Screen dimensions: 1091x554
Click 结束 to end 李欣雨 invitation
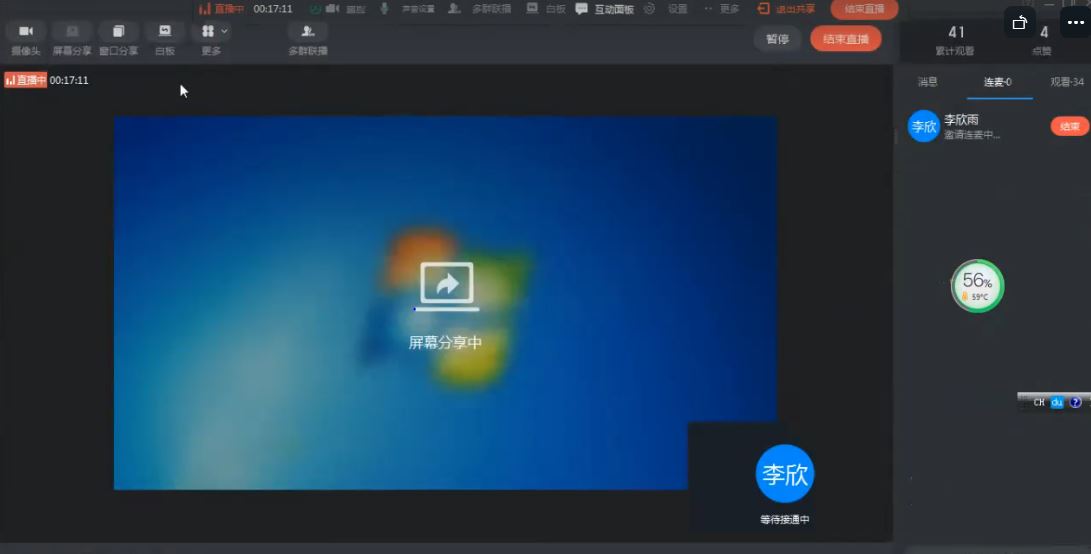(1069, 126)
